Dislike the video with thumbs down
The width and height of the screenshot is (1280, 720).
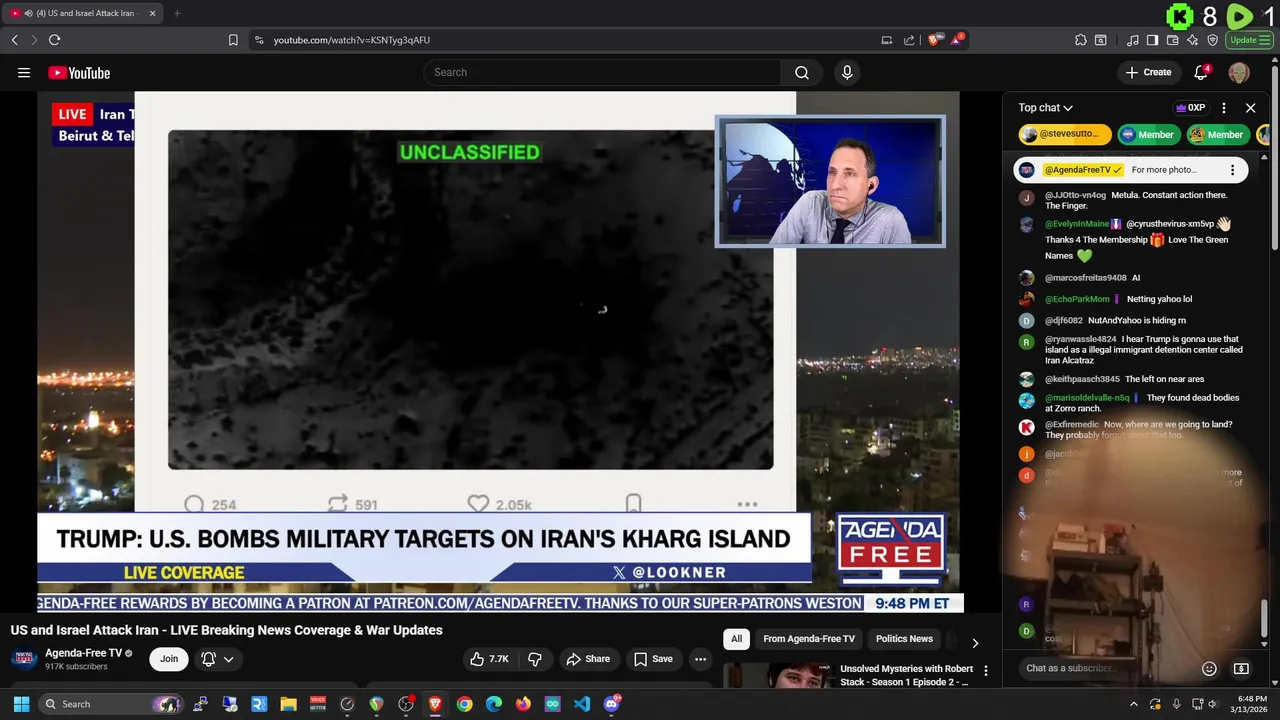click(x=534, y=659)
